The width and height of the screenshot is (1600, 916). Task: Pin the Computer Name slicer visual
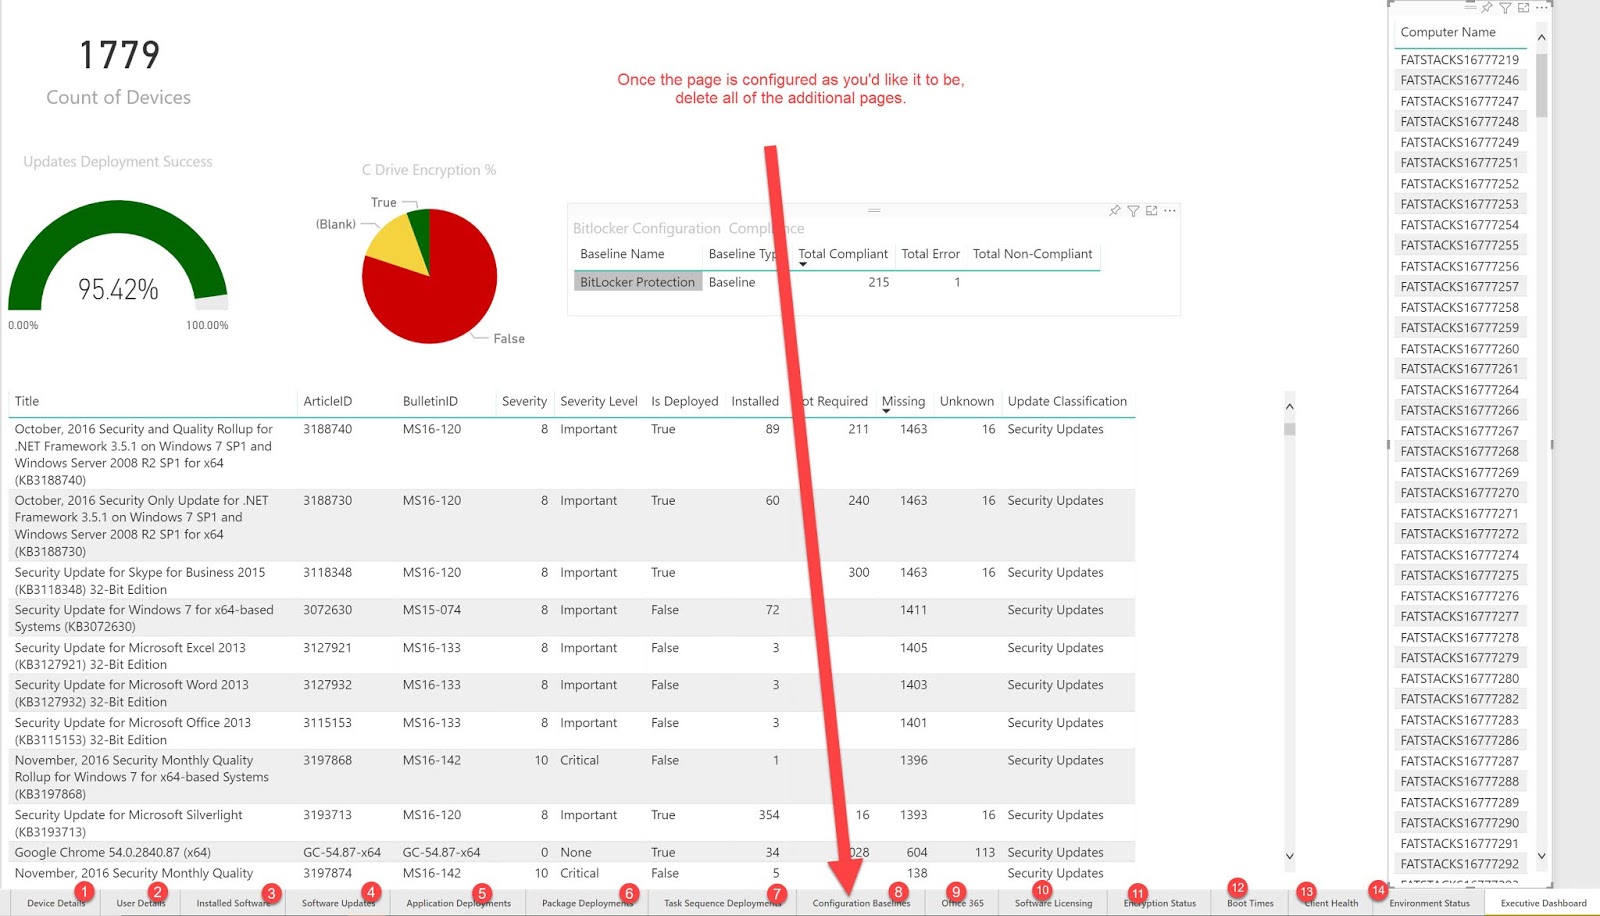pos(1489,8)
